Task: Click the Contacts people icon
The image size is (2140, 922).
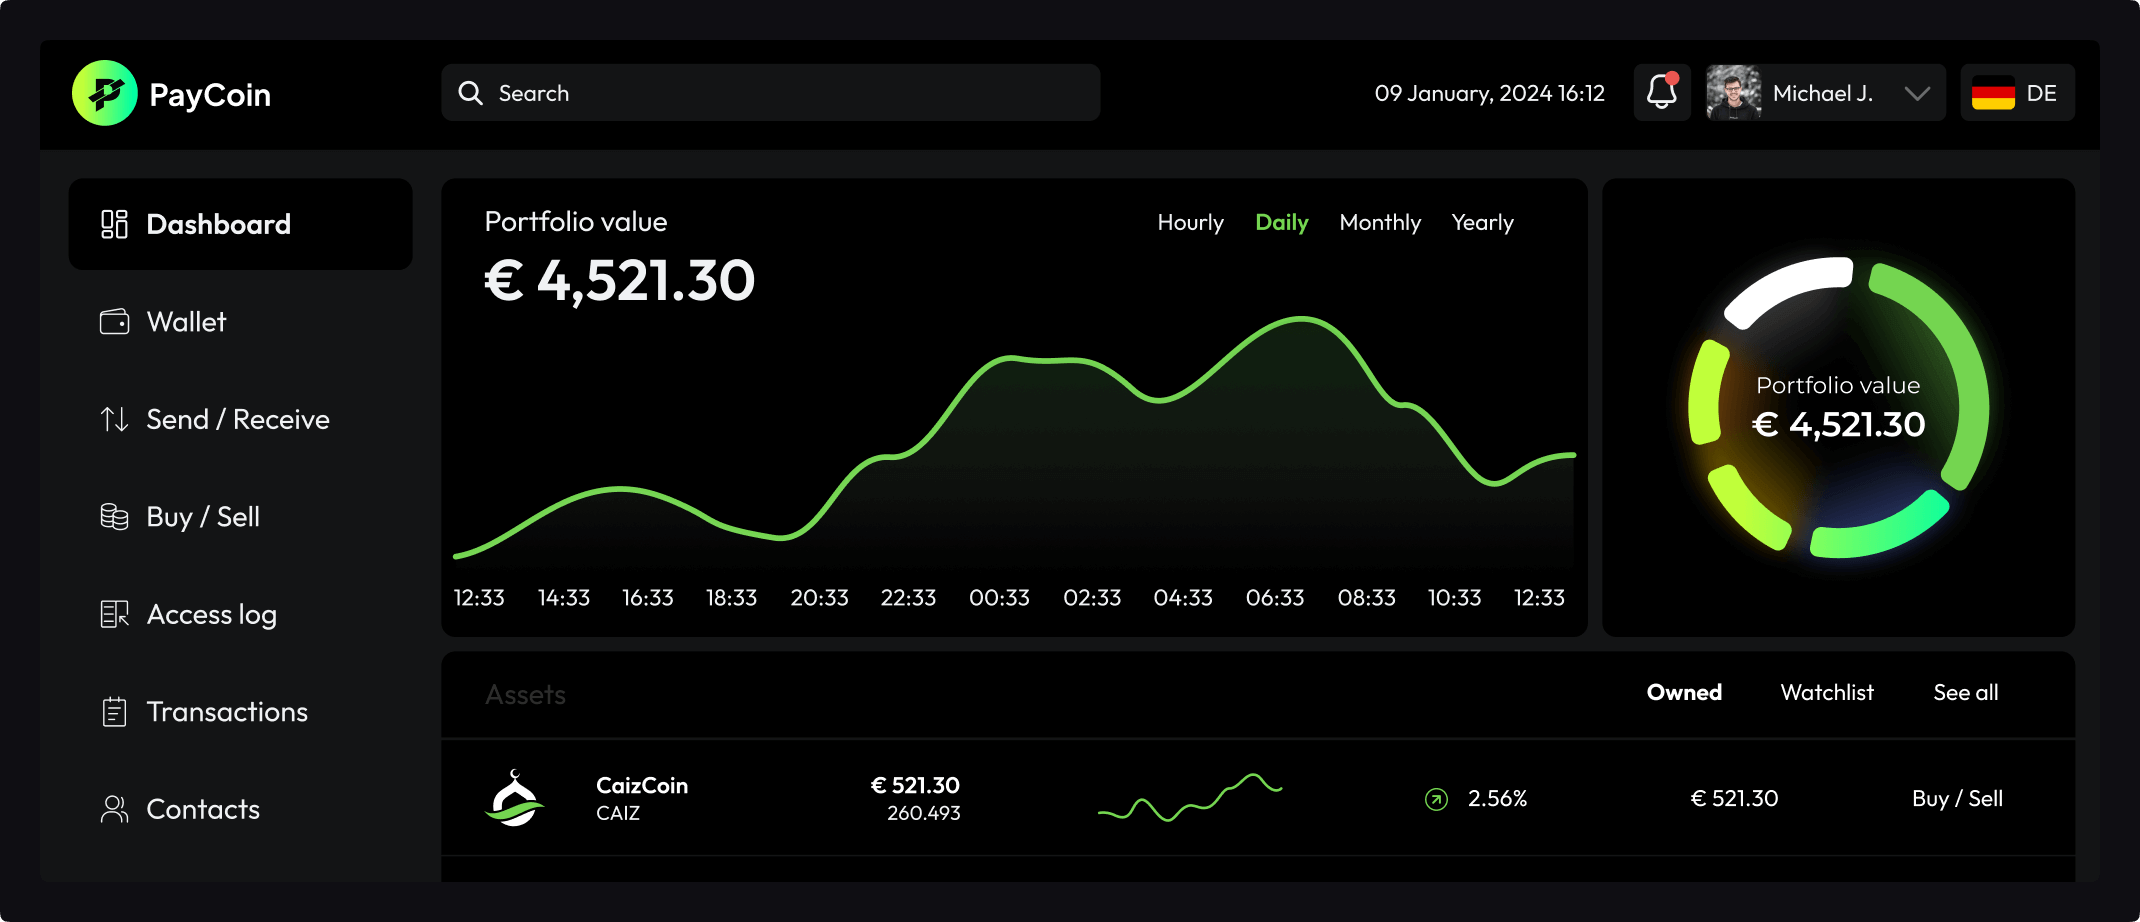Action: [x=114, y=809]
